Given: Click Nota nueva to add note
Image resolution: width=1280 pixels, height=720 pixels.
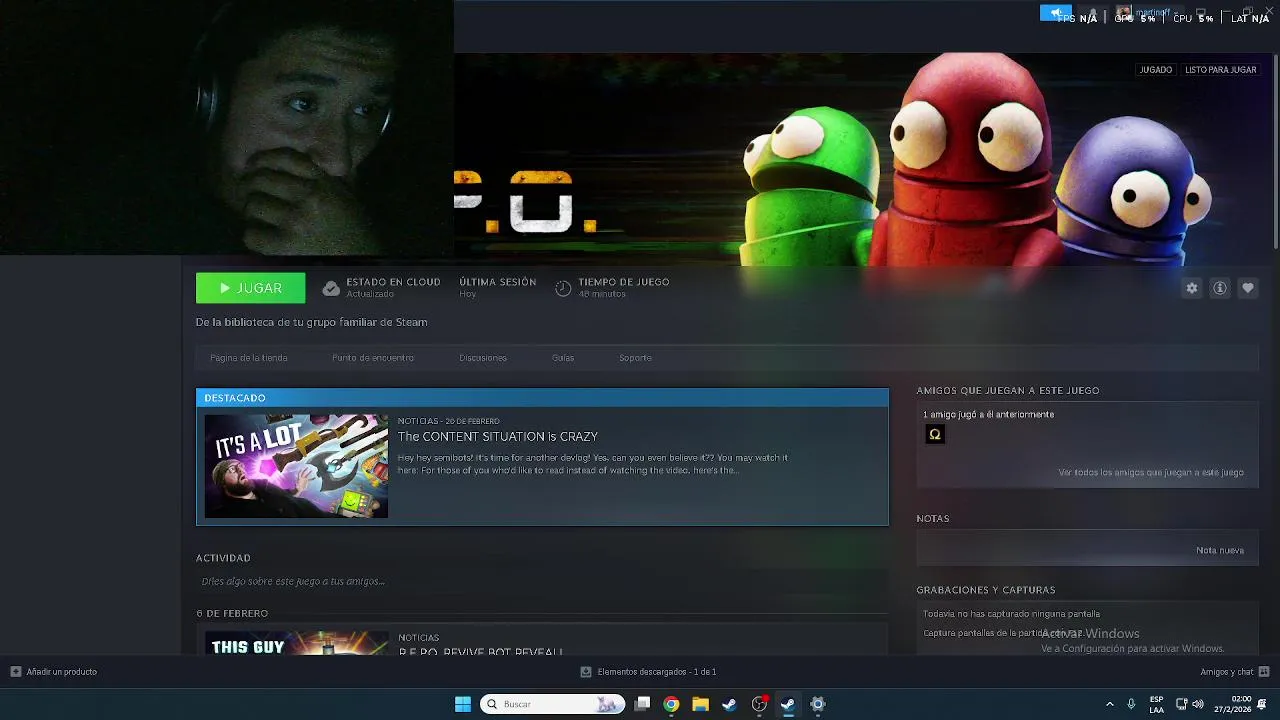Looking at the screenshot, I should 1220,550.
